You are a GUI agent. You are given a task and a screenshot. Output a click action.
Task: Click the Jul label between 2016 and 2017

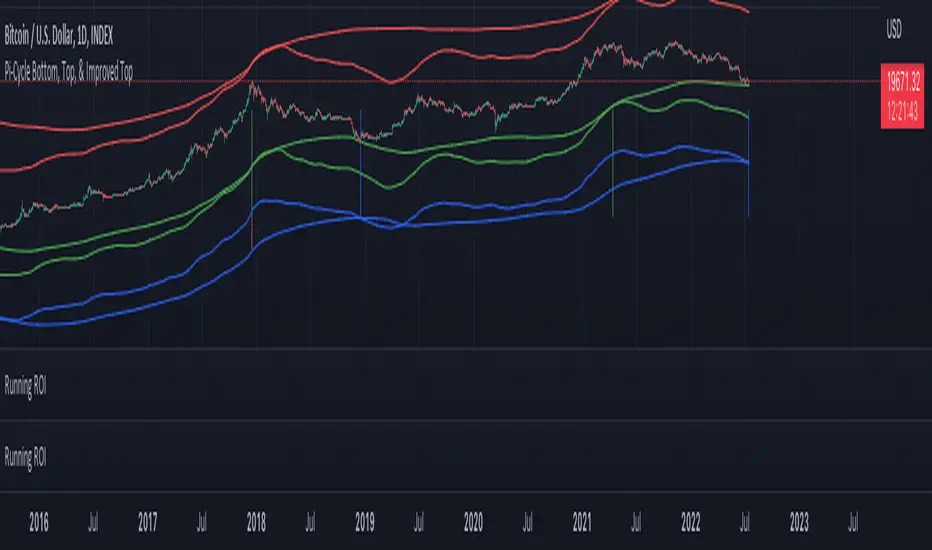[93, 520]
